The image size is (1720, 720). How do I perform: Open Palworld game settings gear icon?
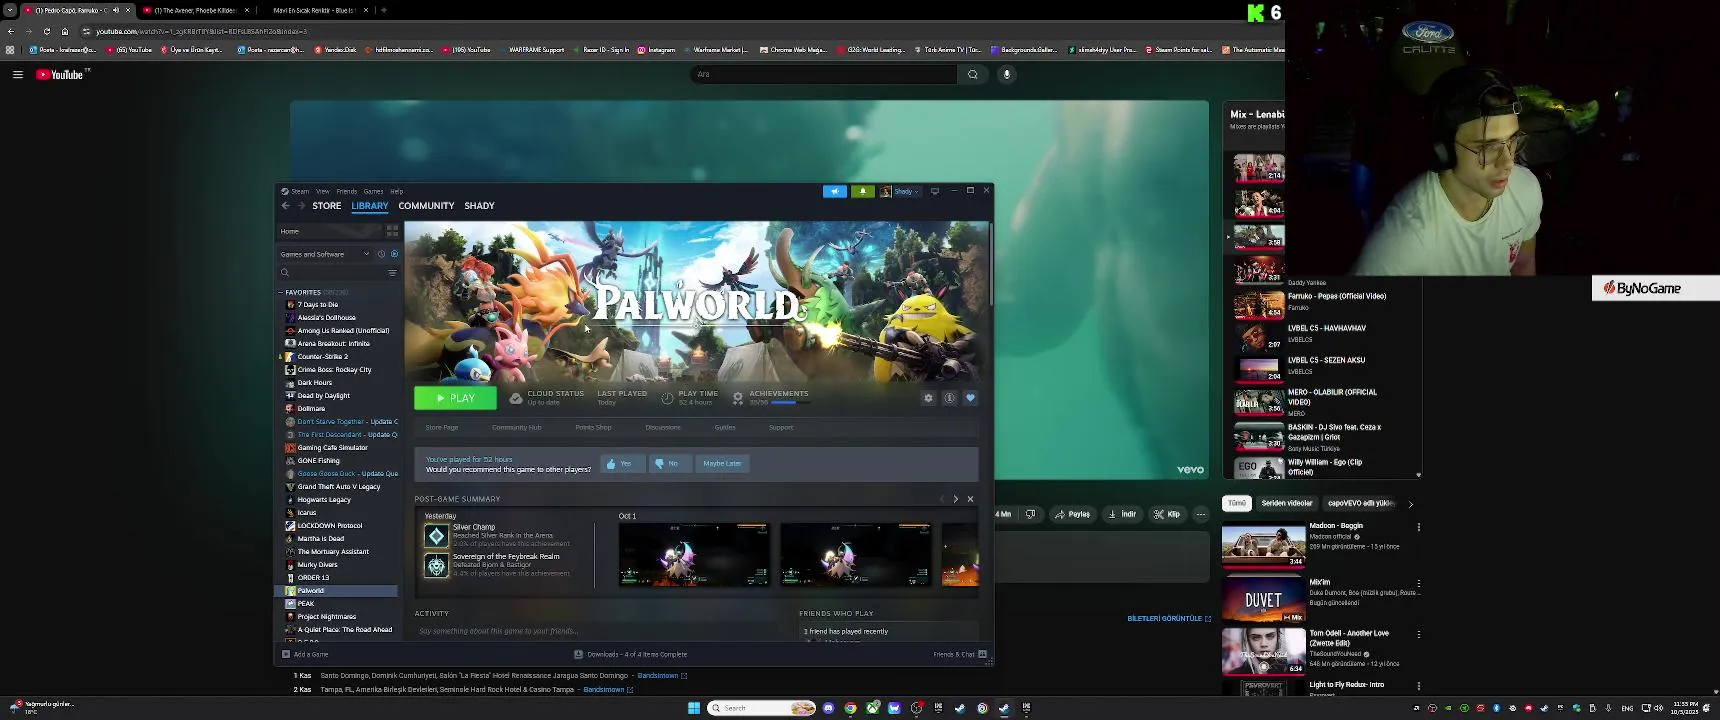pos(928,398)
